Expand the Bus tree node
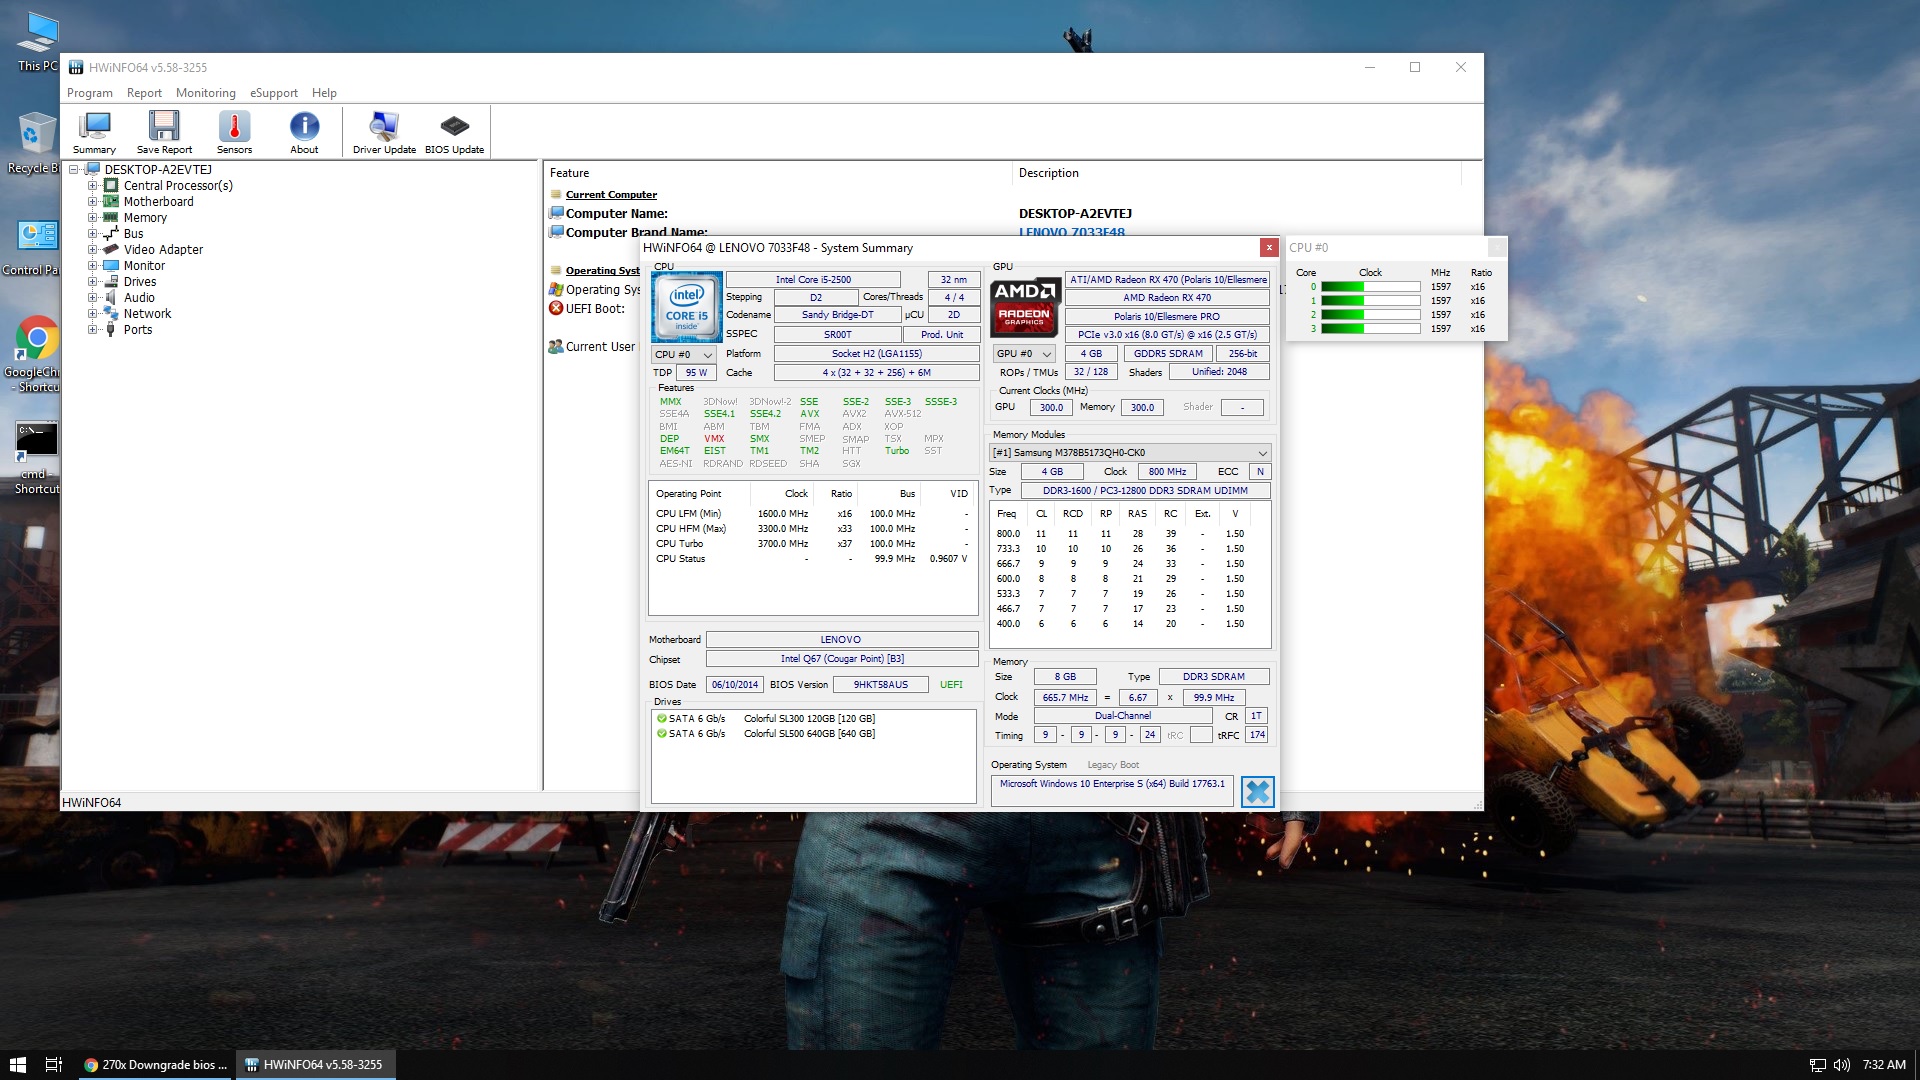The height and width of the screenshot is (1080, 1920). 92,234
